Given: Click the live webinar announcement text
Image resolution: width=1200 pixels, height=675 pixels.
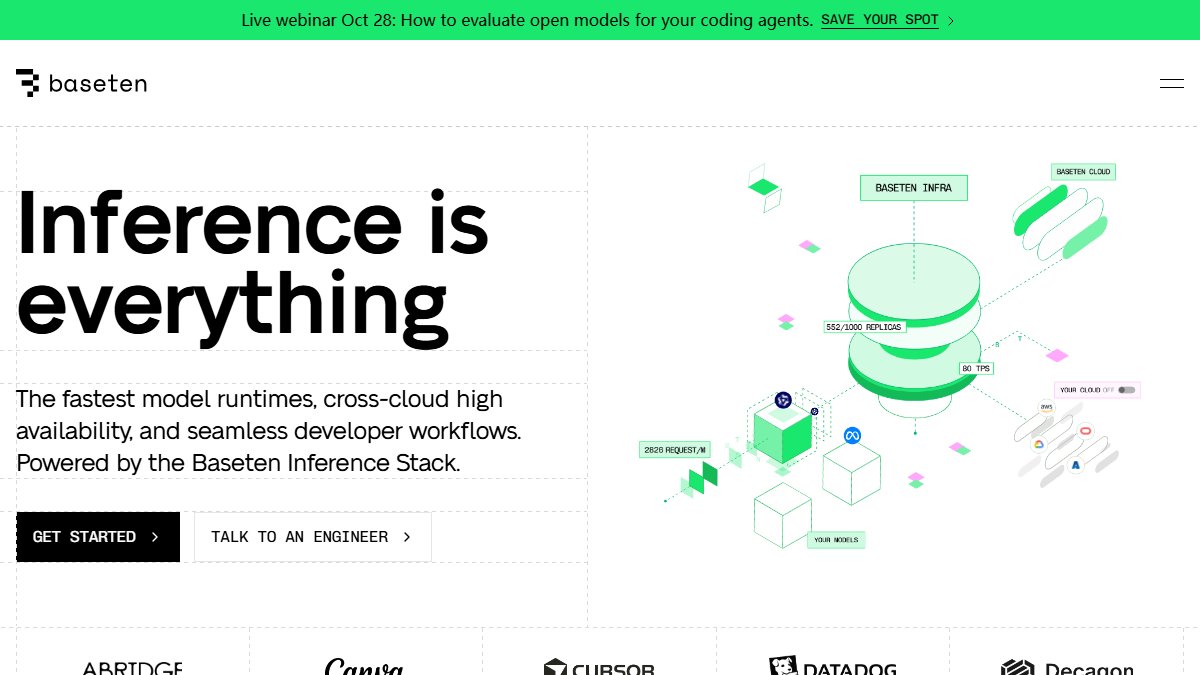Looking at the screenshot, I should 527,20.
